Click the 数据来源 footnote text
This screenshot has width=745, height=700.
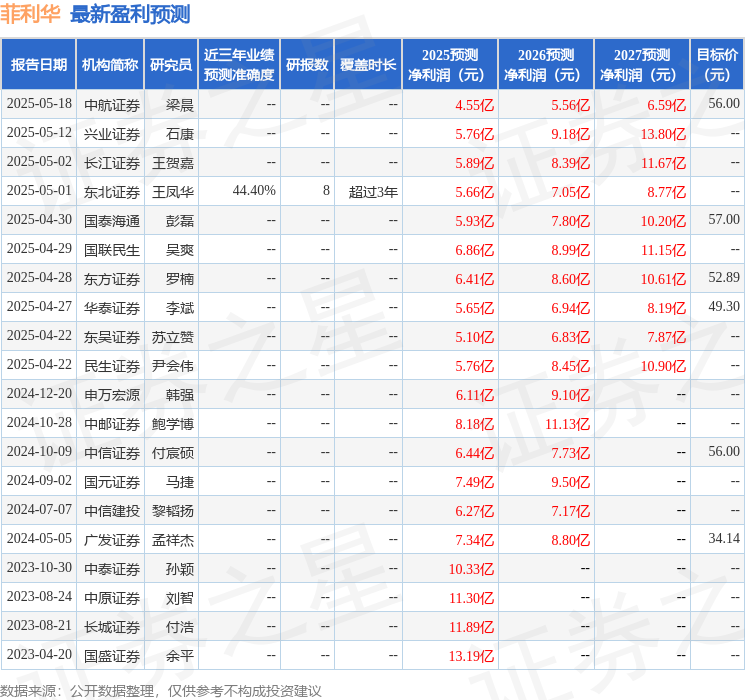pos(161,690)
